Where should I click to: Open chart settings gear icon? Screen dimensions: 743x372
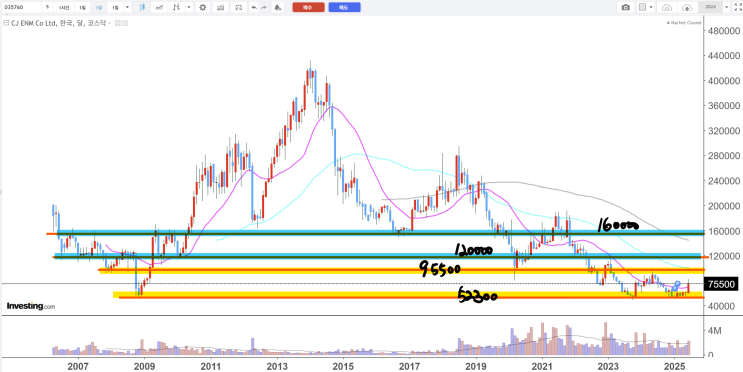[203, 7]
